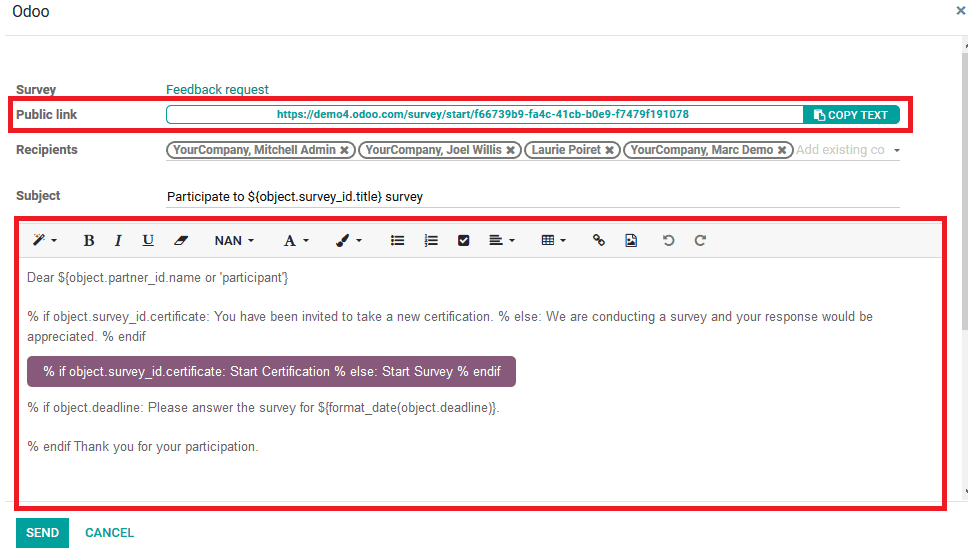Image resolution: width=973 pixels, height=559 pixels.
Task: Toggle underline formatting
Action: click(148, 241)
